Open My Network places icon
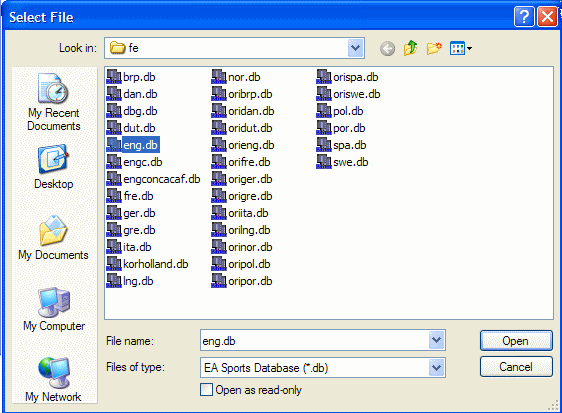The height and width of the screenshot is (413, 562). click(x=54, y=380)
